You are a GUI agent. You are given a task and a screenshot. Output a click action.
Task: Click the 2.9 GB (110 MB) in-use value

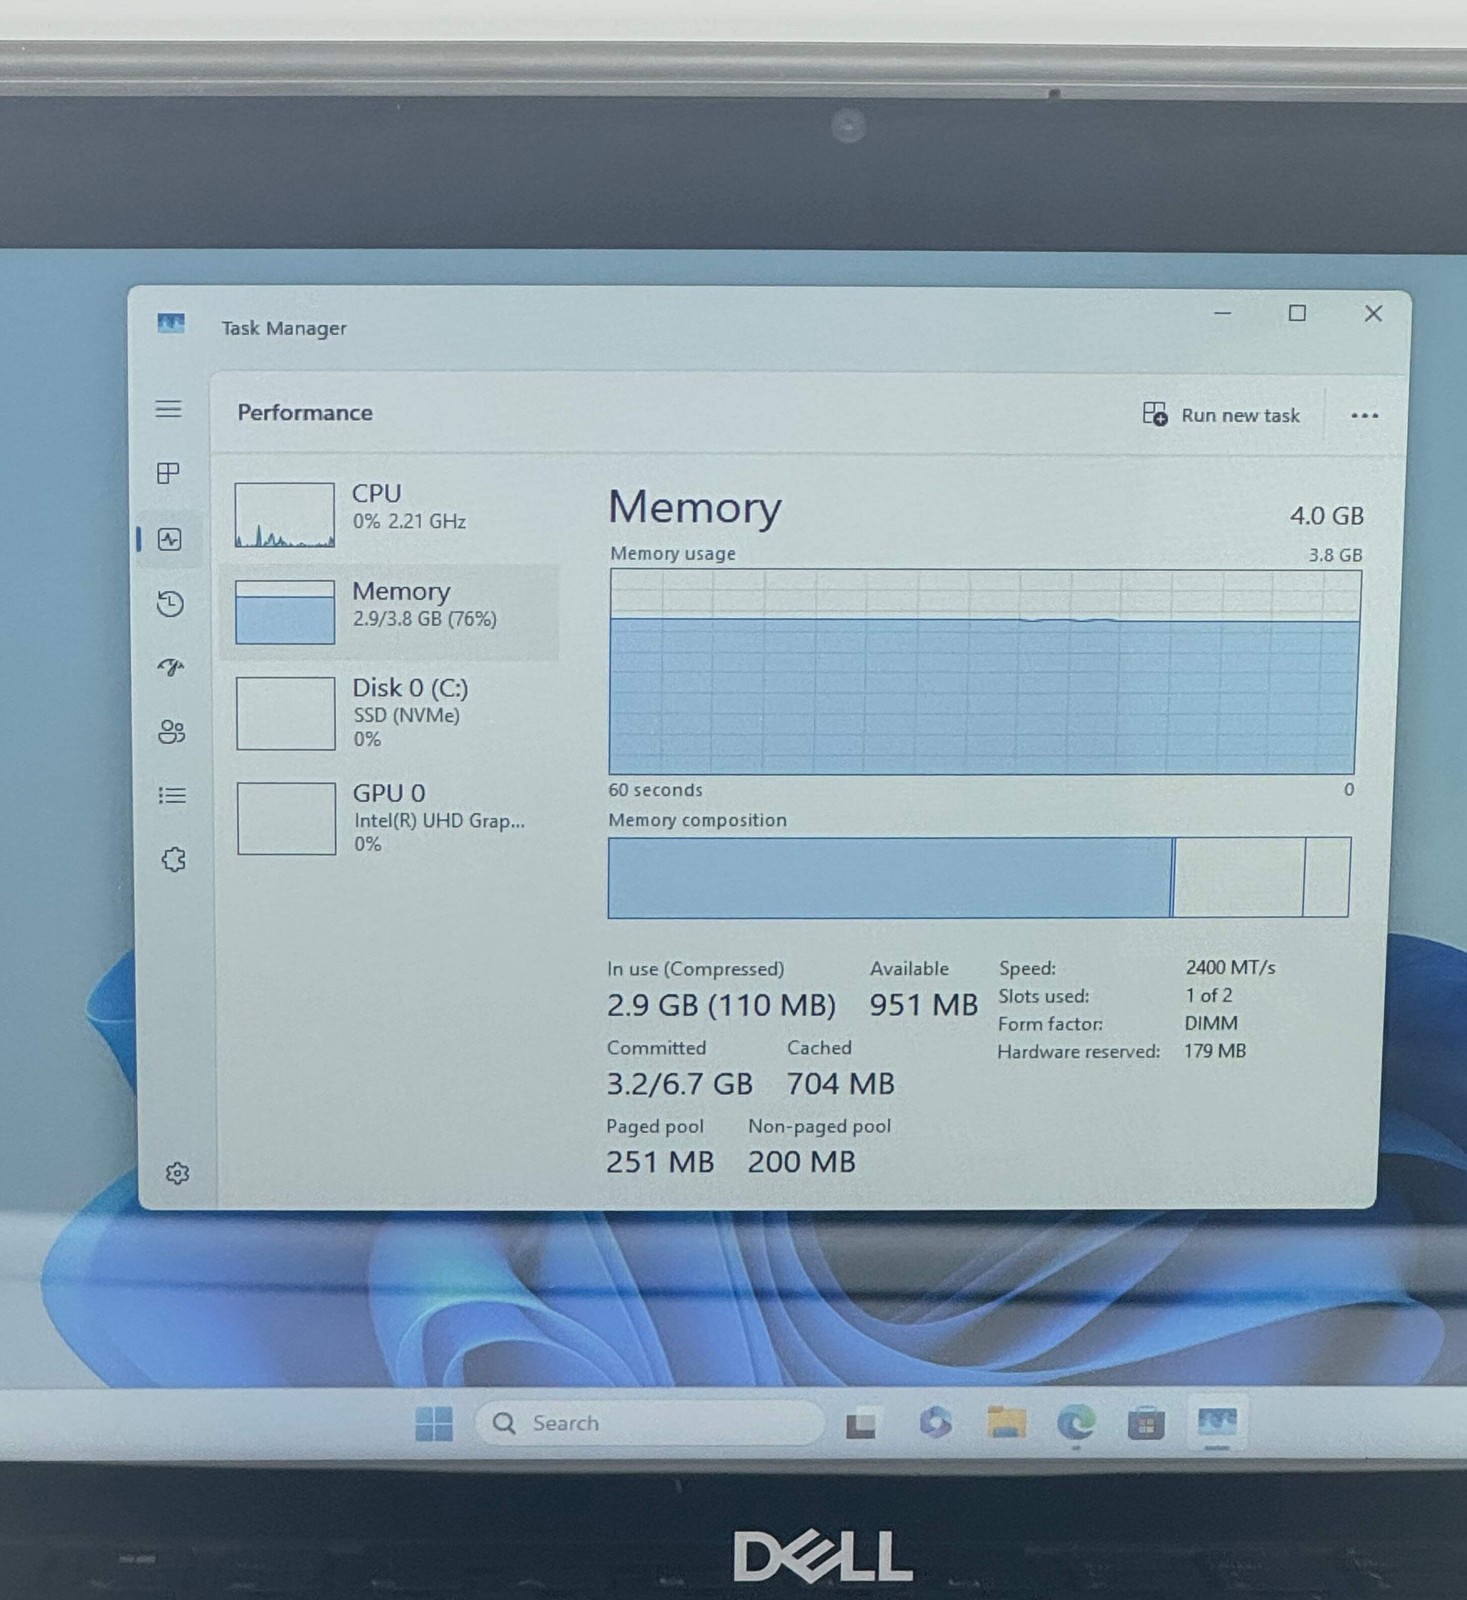click(x=721, y=1005)
